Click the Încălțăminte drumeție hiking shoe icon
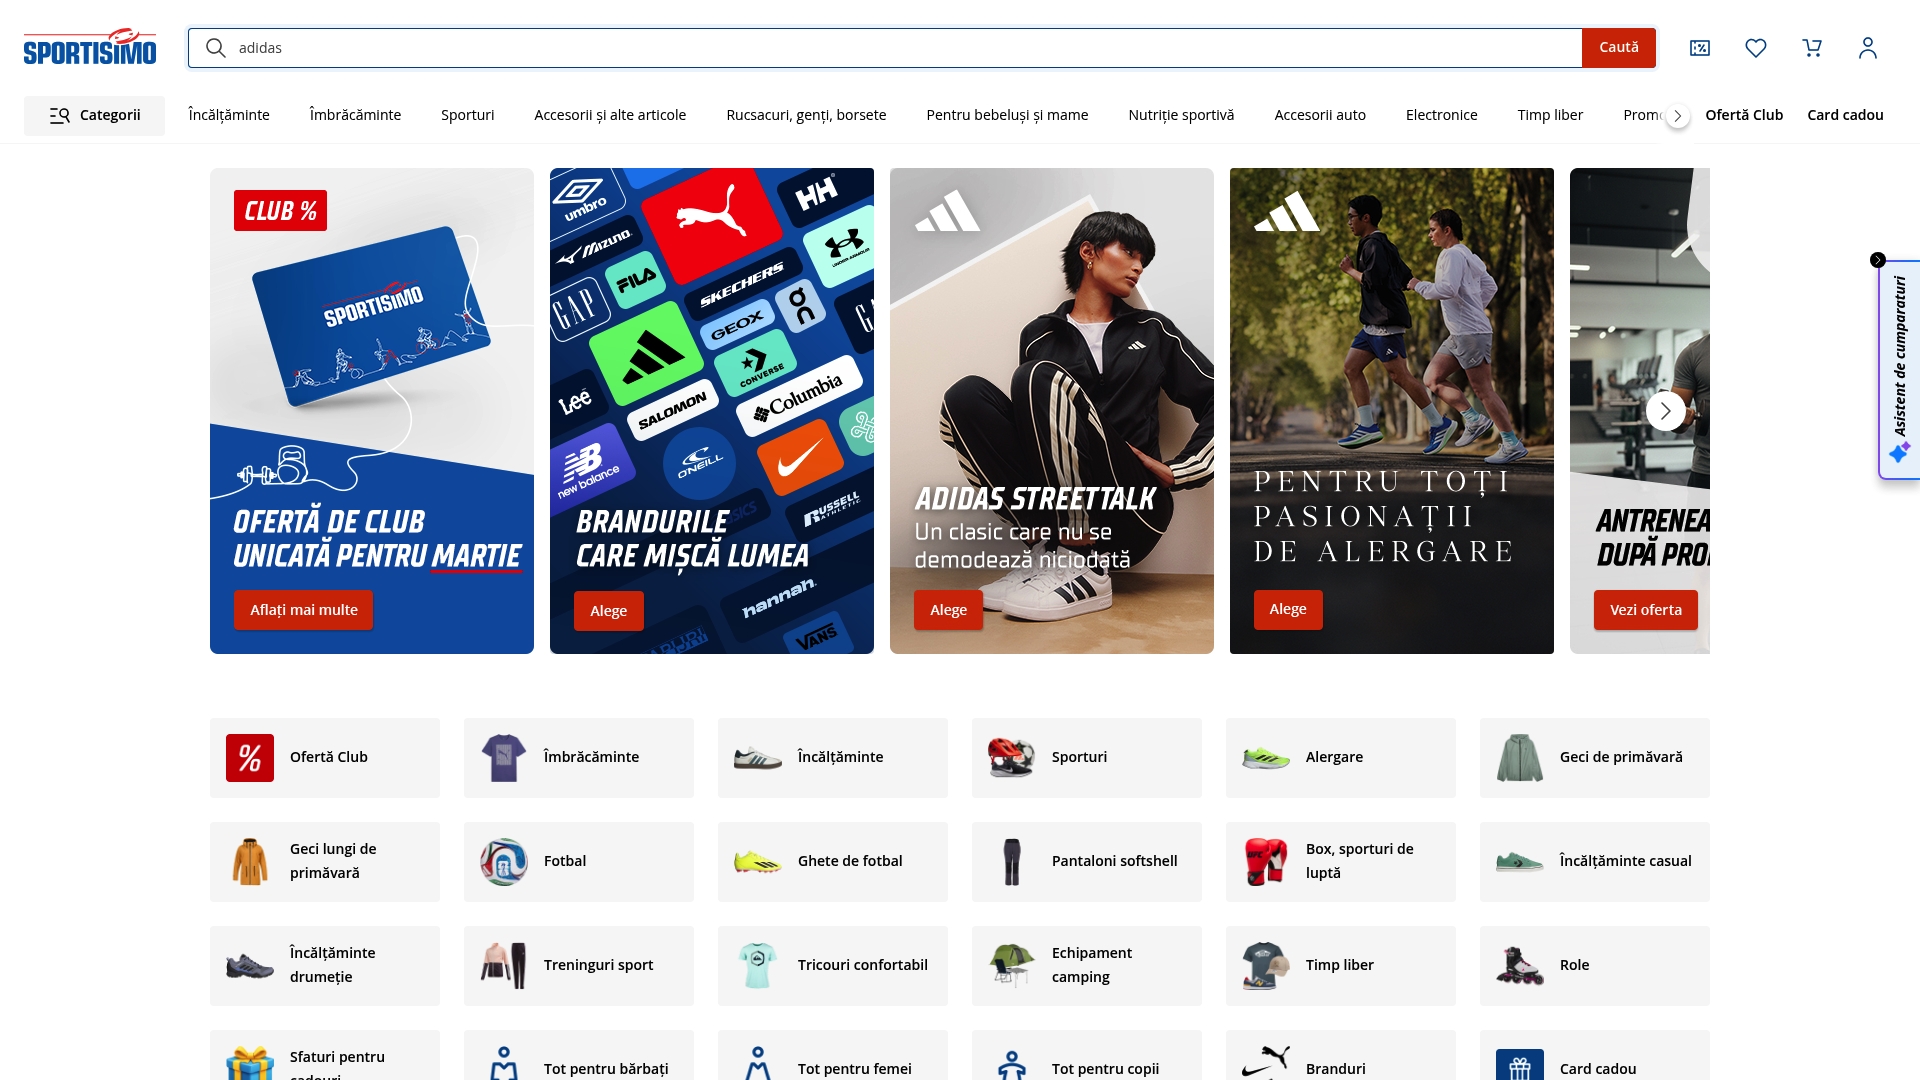This screenshot has width=1920, height=1080. pos(250,966)
